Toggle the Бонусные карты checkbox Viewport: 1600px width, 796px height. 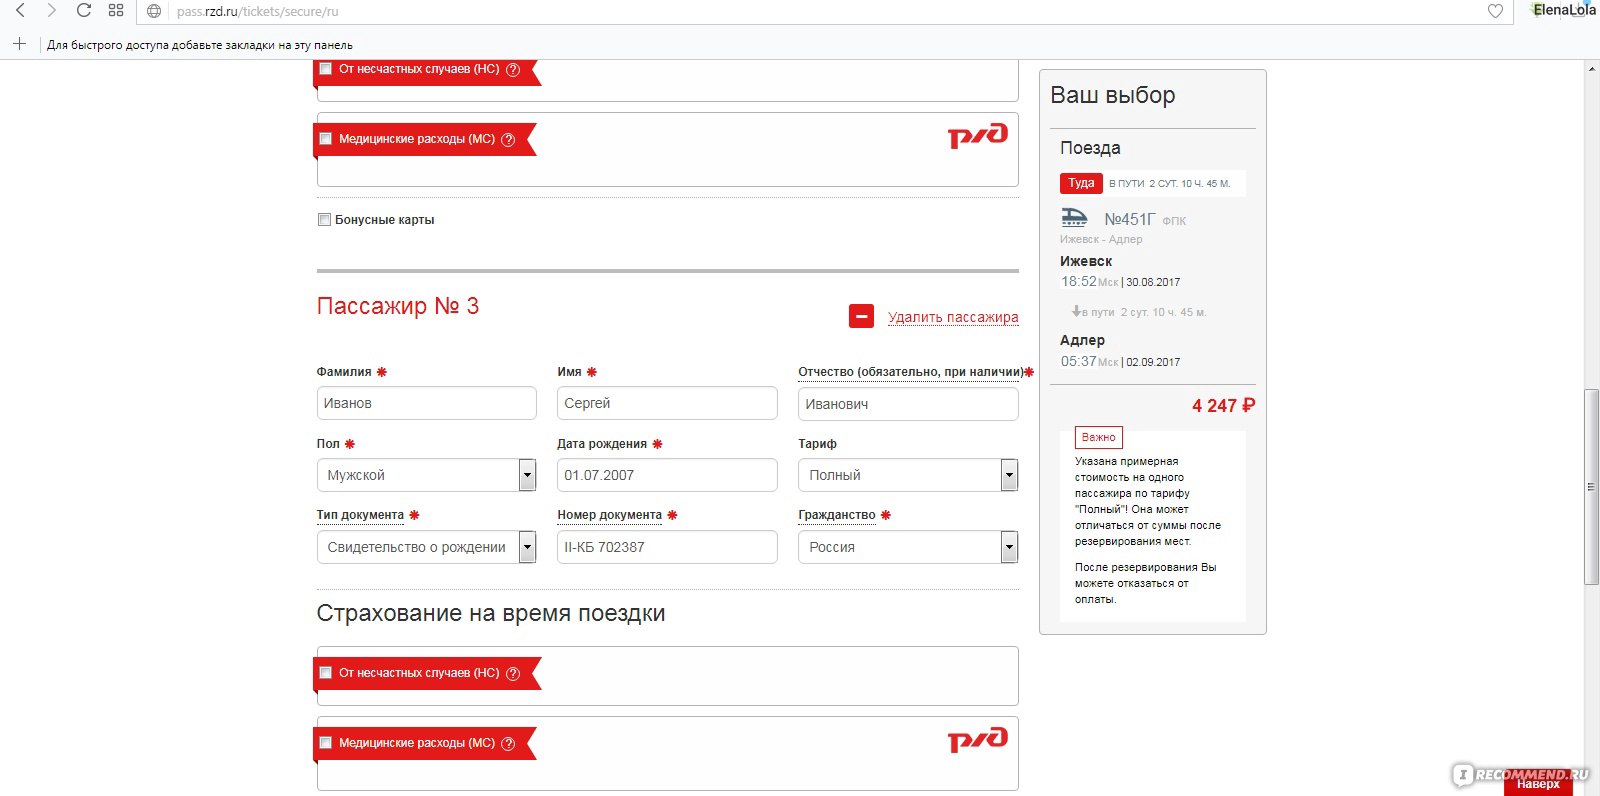324,220
